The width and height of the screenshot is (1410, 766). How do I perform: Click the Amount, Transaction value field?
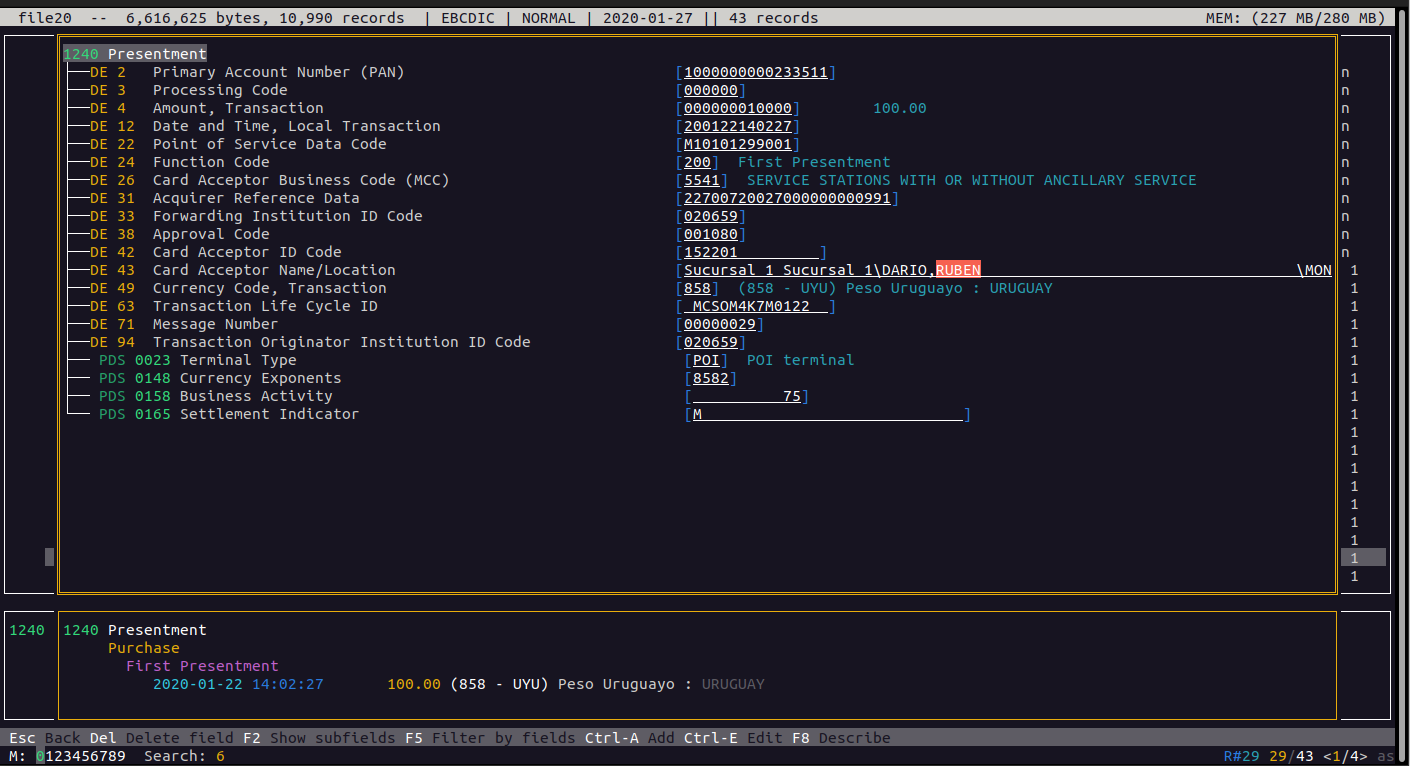click(x=738, y=108)
